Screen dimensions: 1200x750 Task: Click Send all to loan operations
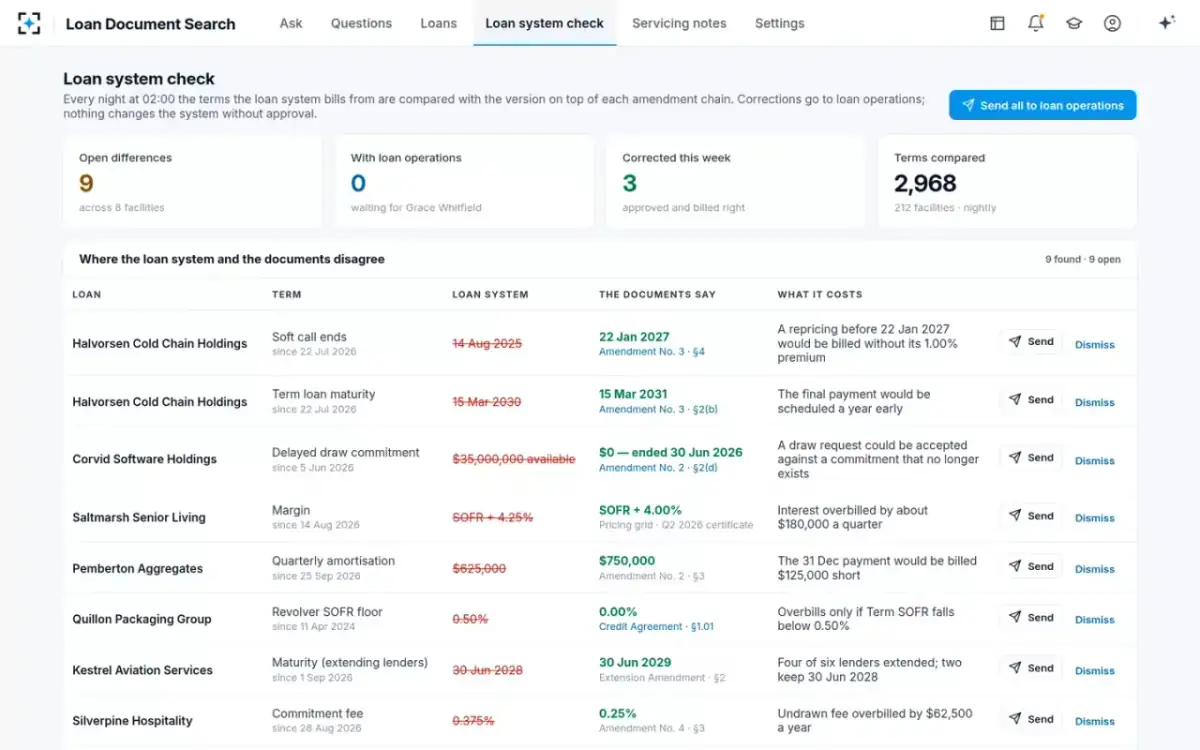[x=1042, y=105]
